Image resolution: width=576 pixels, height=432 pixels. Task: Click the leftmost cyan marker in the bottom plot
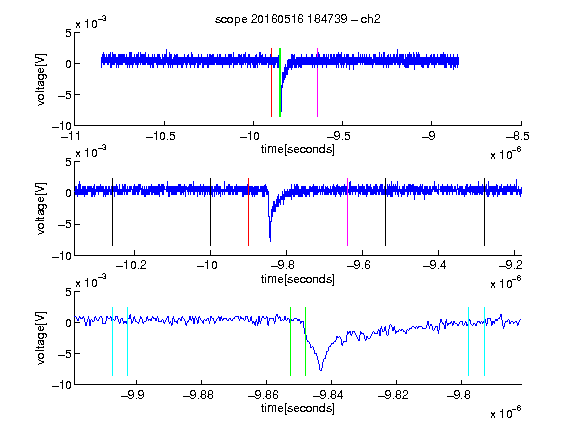pyautogui.click(x=112, y=342)
